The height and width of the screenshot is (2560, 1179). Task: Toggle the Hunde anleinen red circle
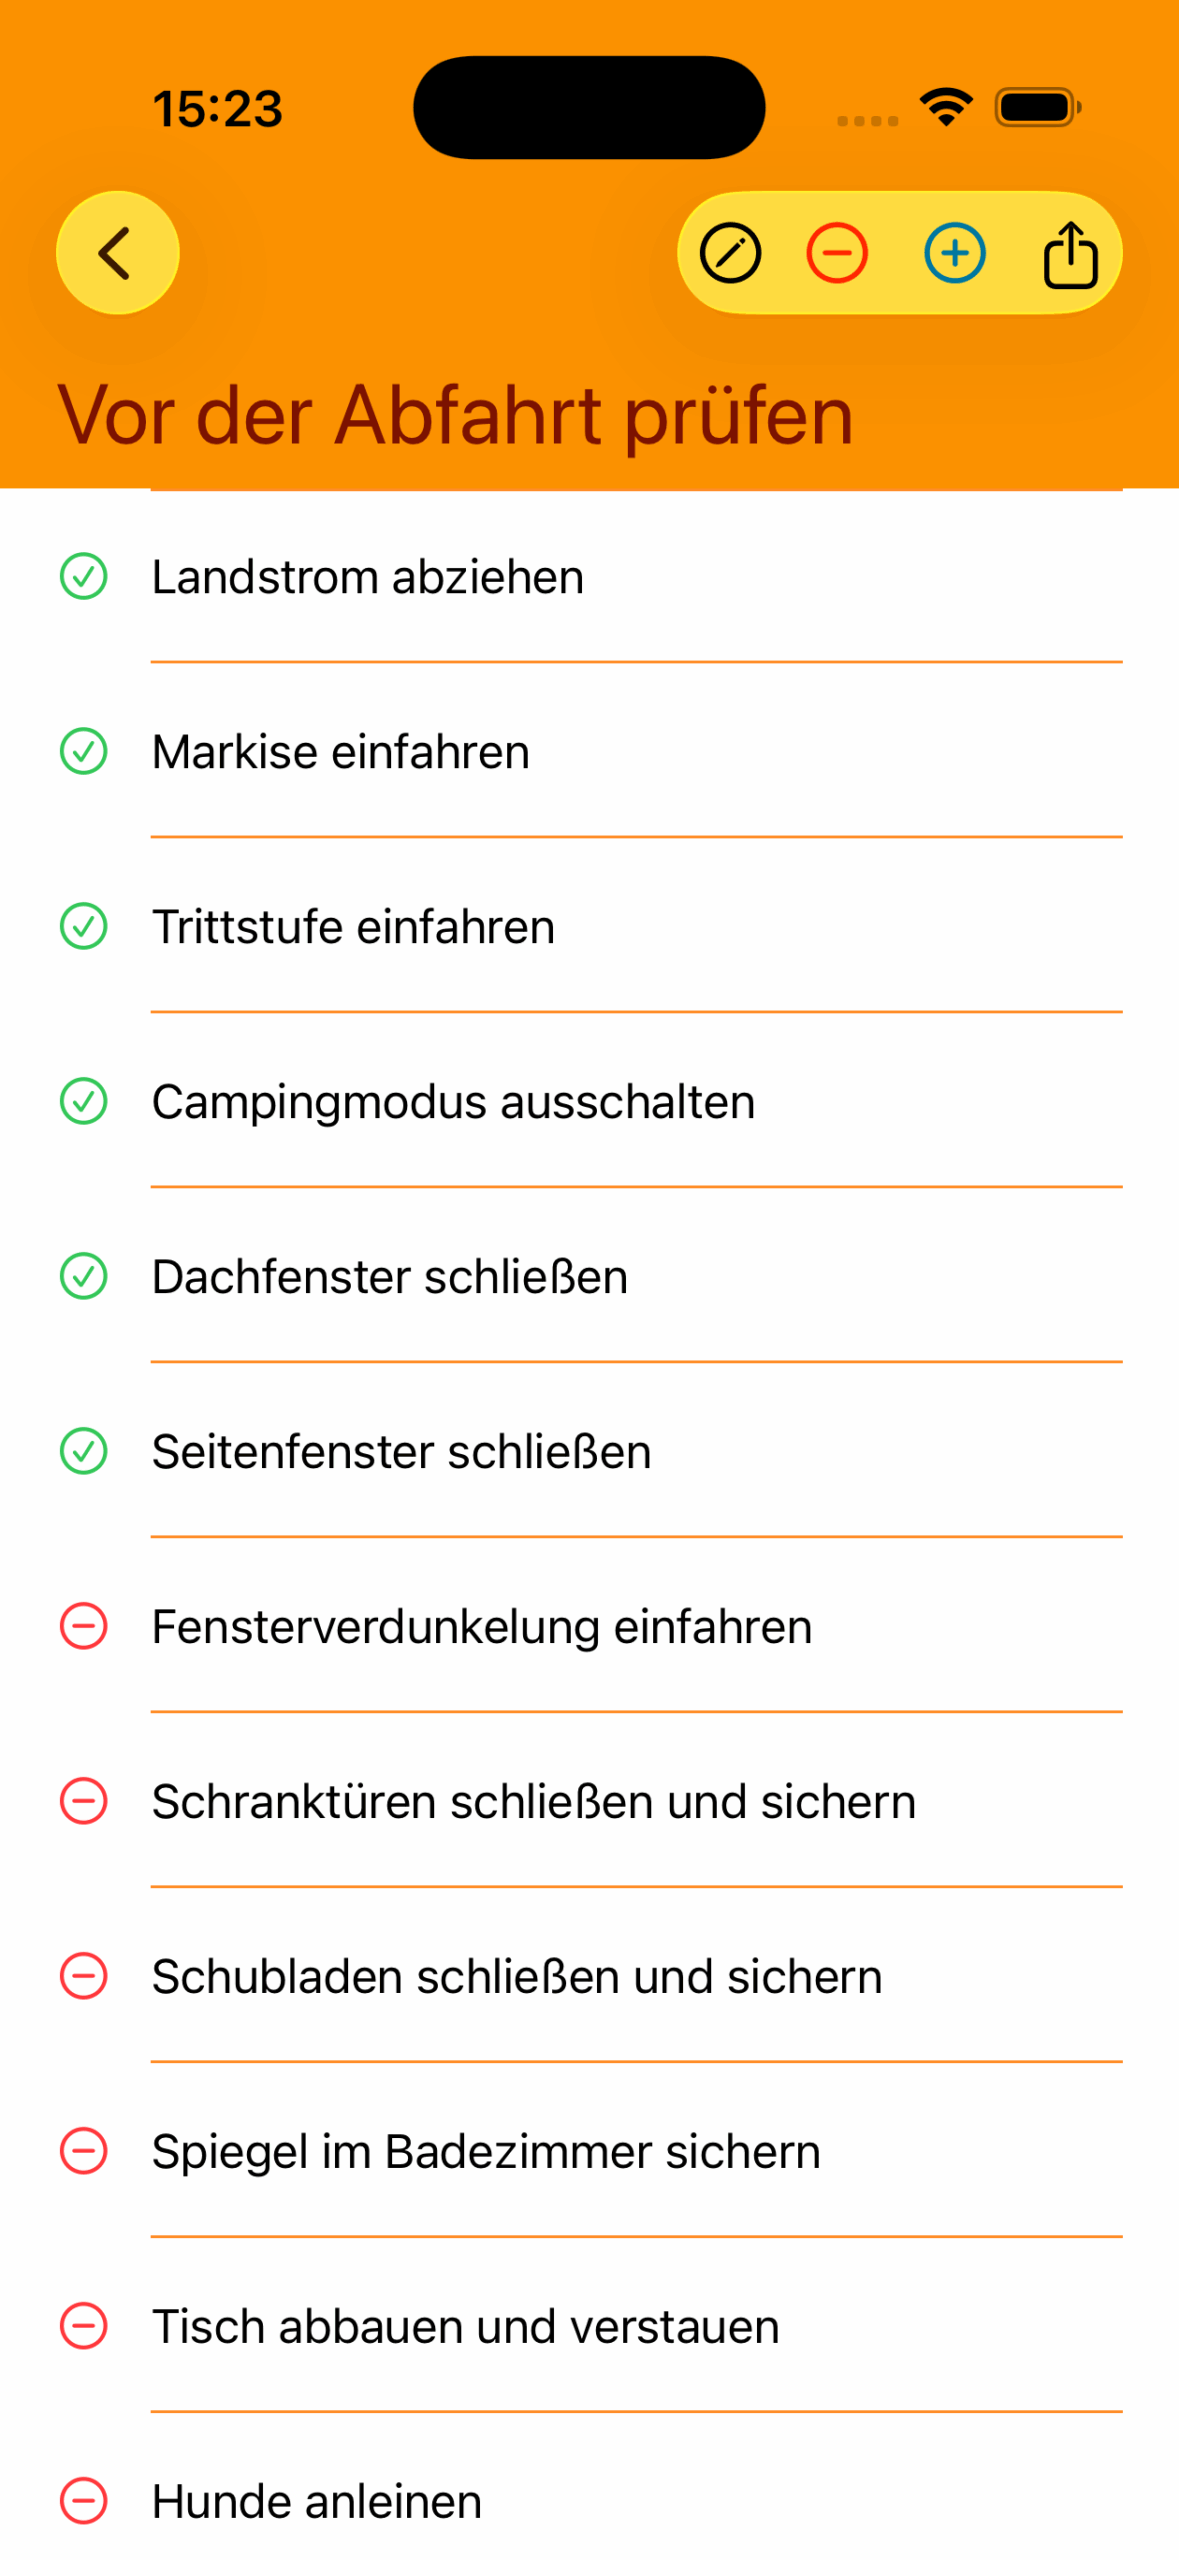pyautogui.click(x=84, y=2502)
